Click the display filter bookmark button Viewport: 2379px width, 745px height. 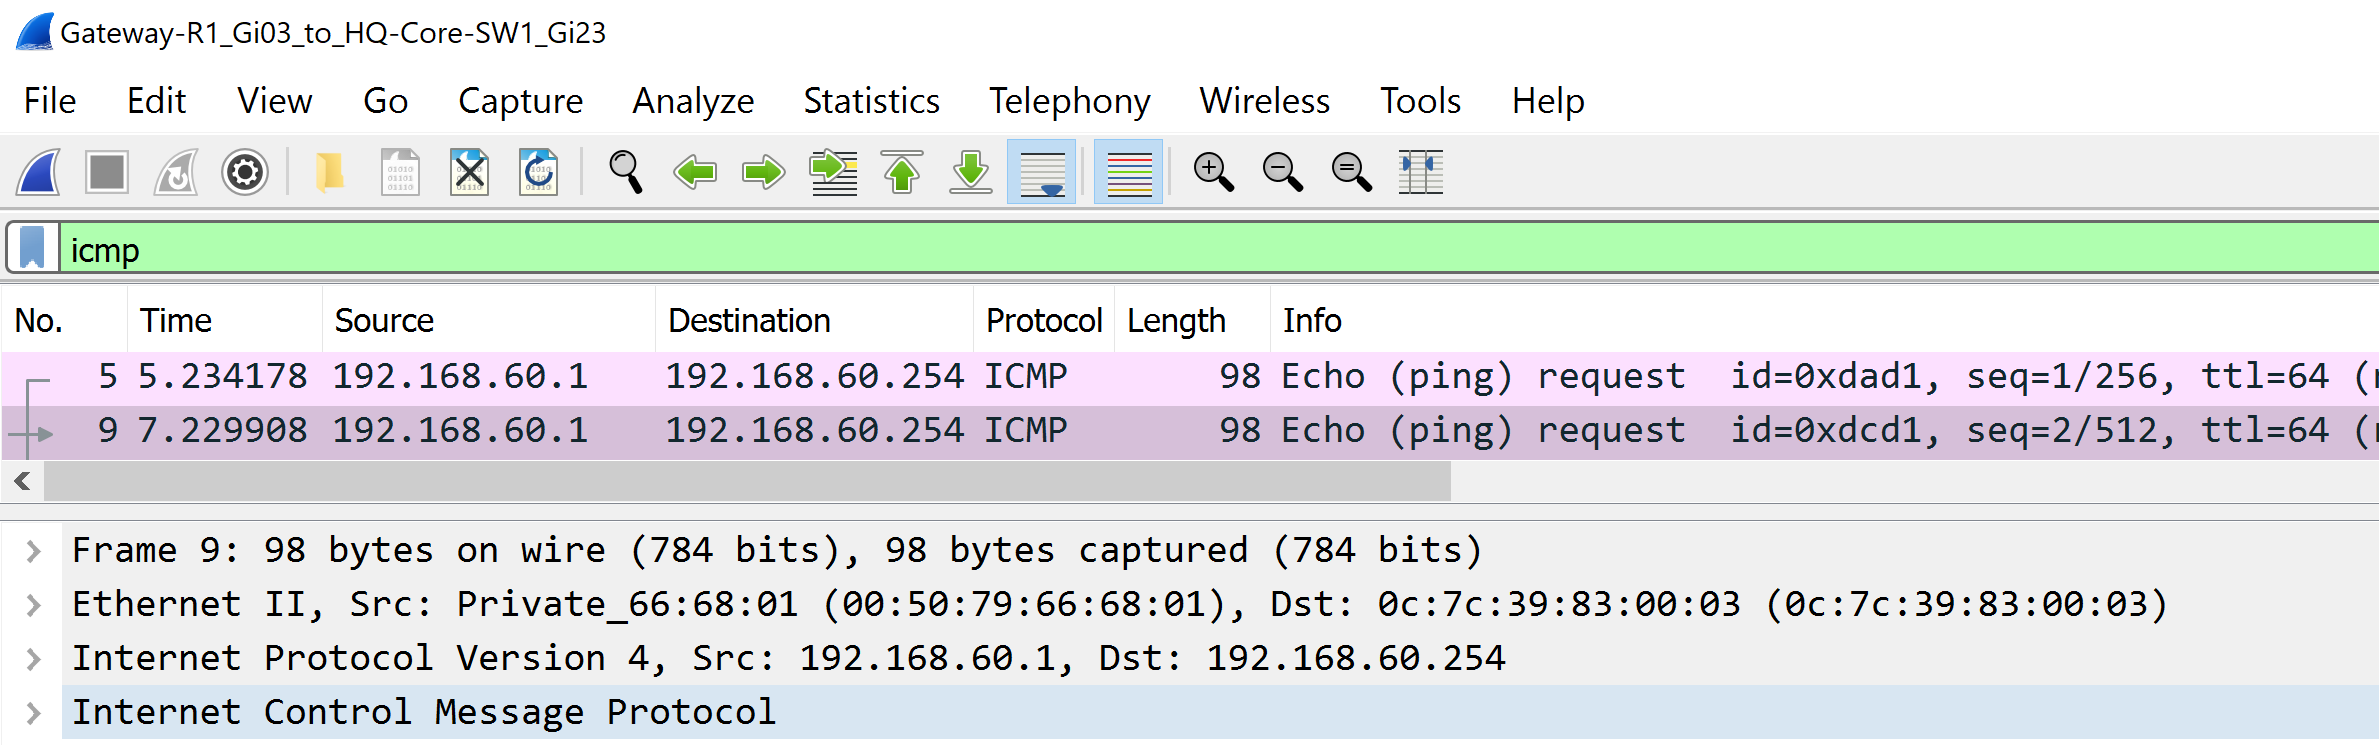(x=33, y=248)
